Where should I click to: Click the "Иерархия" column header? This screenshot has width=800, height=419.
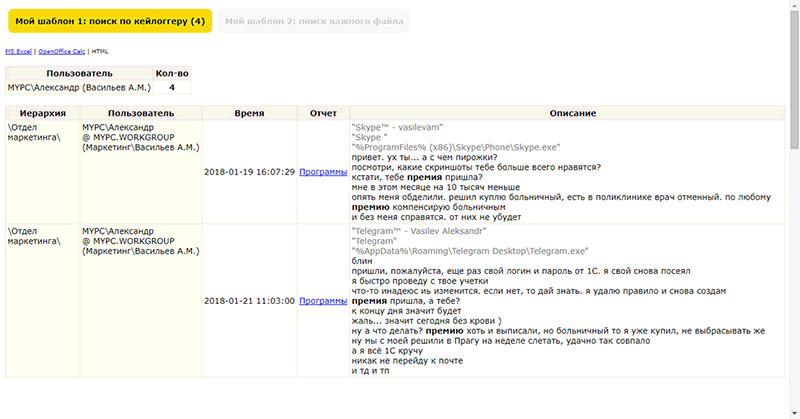(42, 114)
